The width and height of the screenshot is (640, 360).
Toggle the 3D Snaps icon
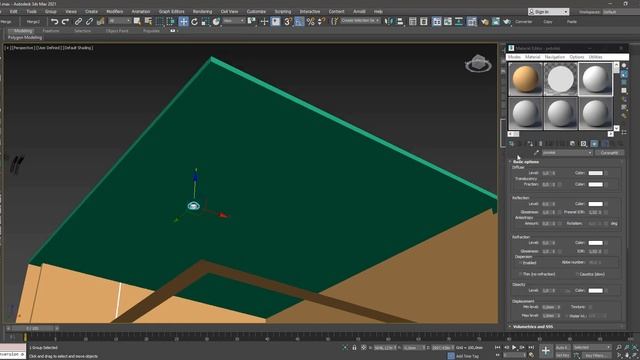point(288,22)
